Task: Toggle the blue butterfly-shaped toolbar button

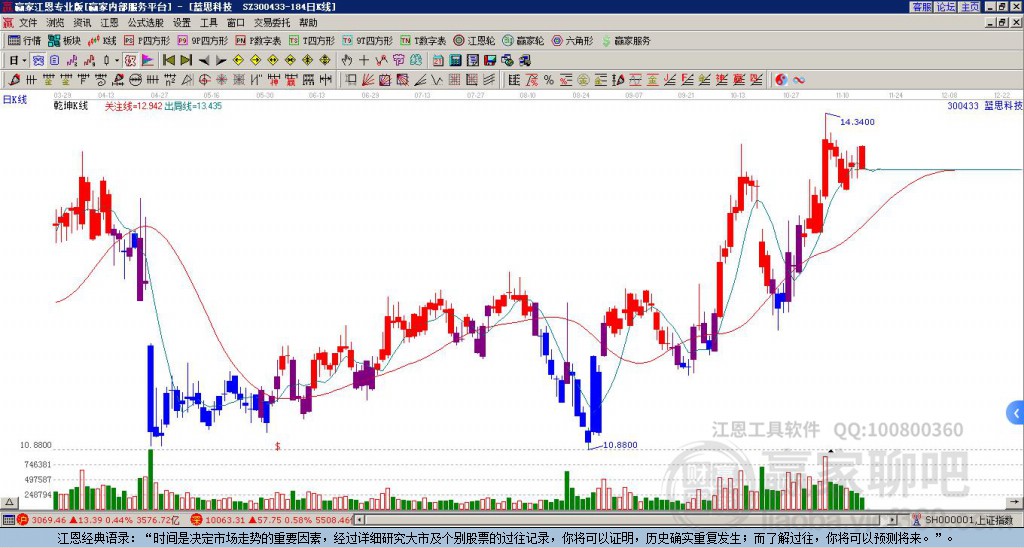Action: tap(39, 61)
